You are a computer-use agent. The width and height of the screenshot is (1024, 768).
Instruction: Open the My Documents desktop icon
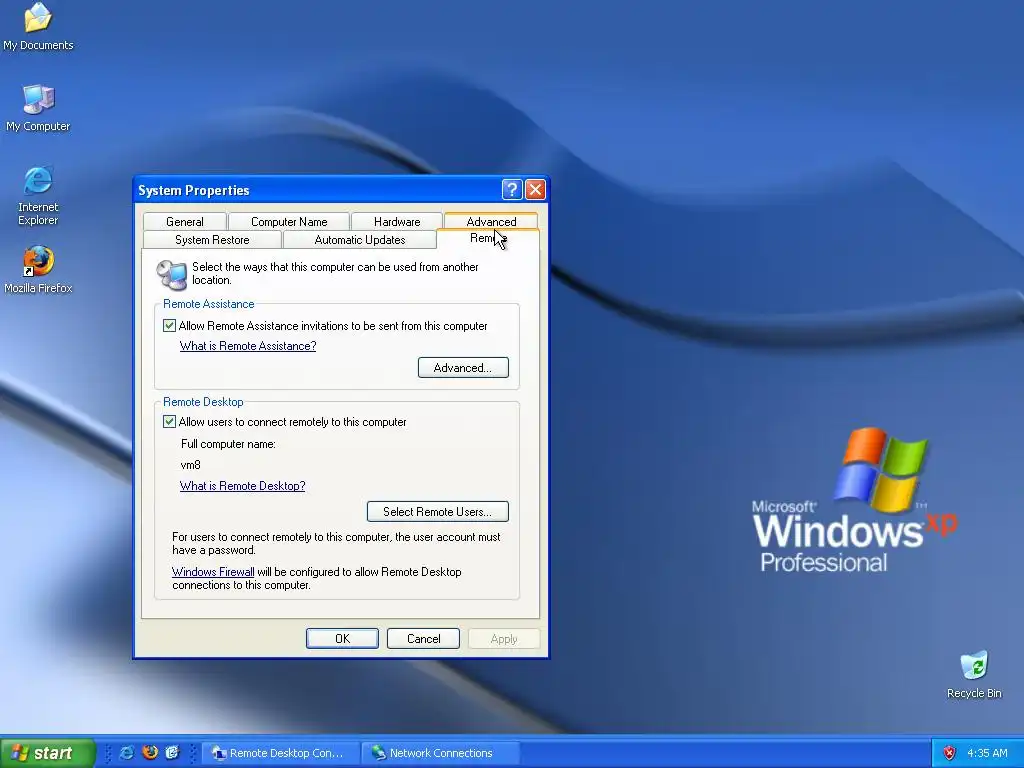click(38, 26)
